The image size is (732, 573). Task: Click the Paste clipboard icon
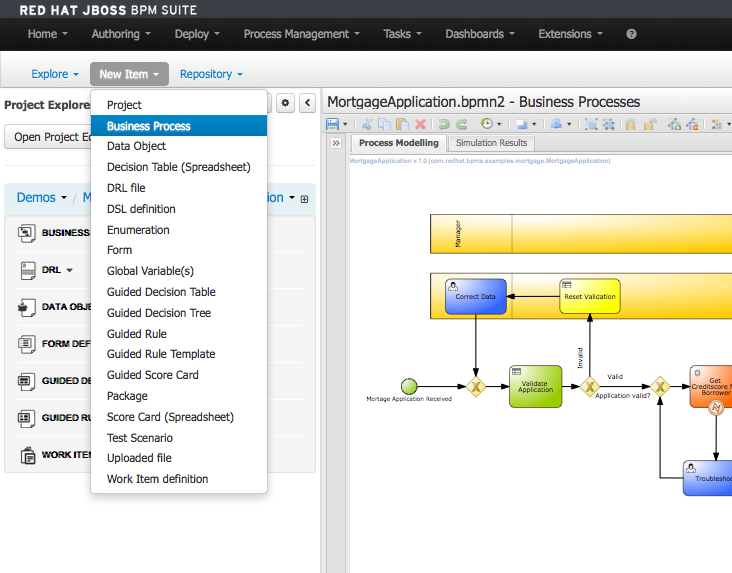pos(402,124)
